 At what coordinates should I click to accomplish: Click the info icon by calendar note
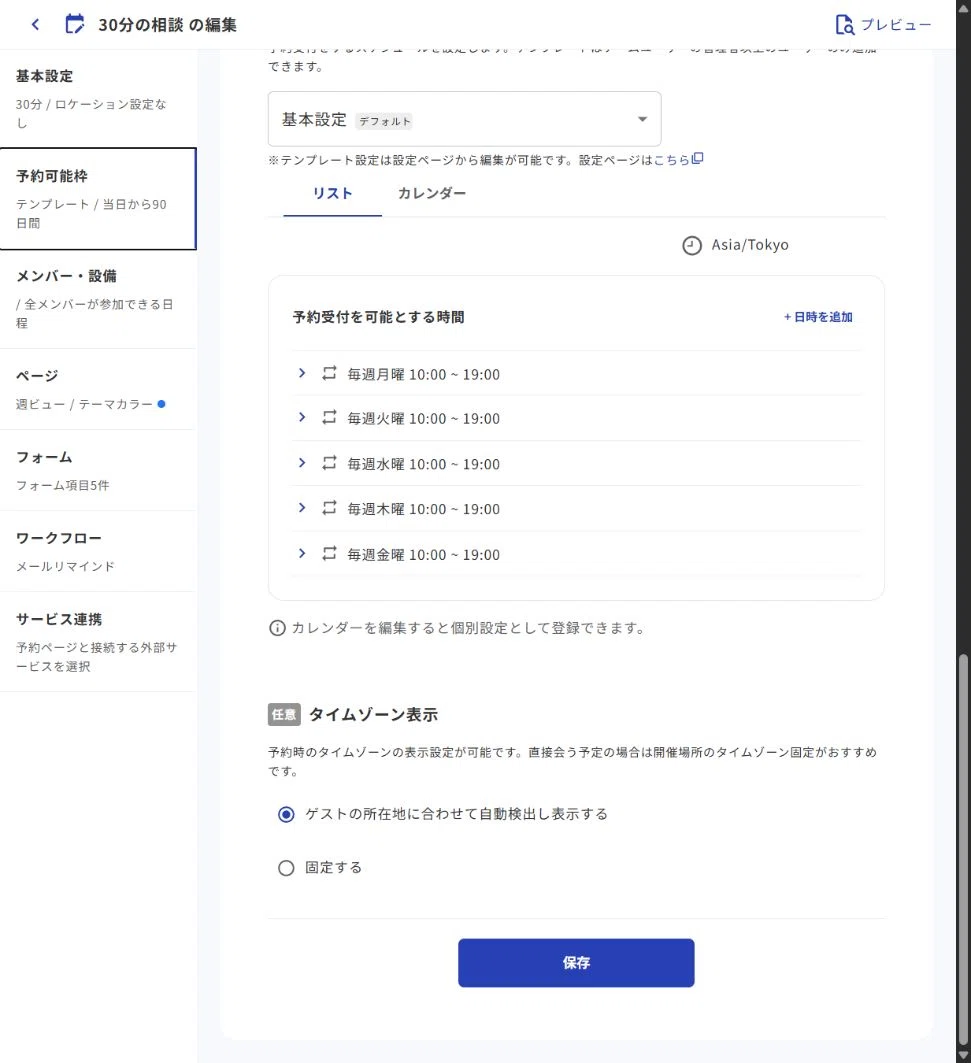[x=277, y=628]
